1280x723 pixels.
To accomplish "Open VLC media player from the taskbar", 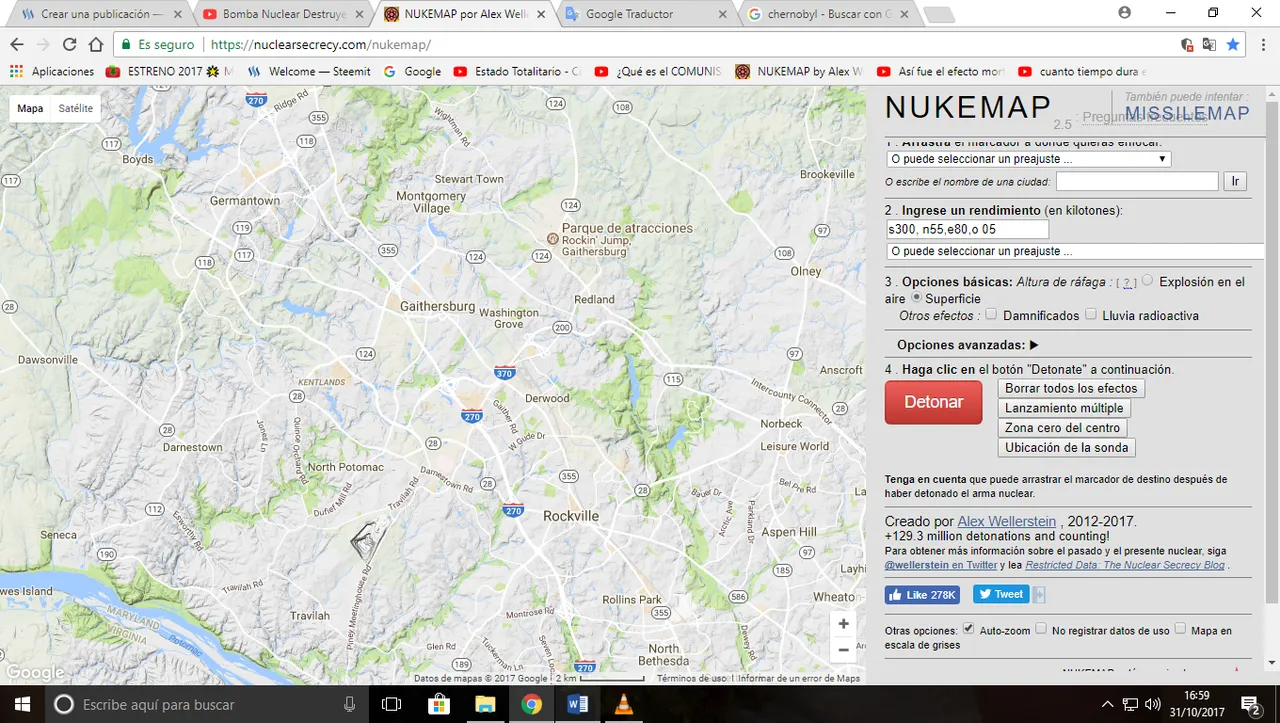I will 623,704.
